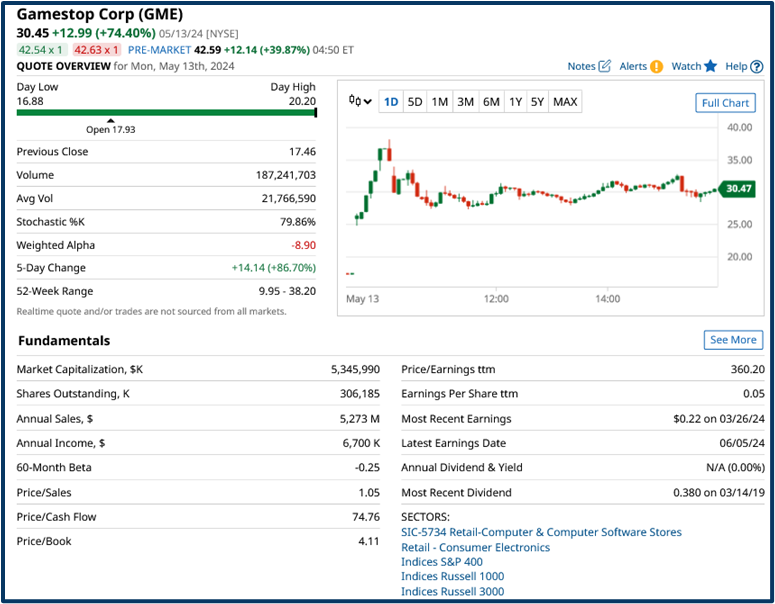This screenshot has height=604, width=775.
Task: Click the Watch star icon
Action: tap(710, 67)
